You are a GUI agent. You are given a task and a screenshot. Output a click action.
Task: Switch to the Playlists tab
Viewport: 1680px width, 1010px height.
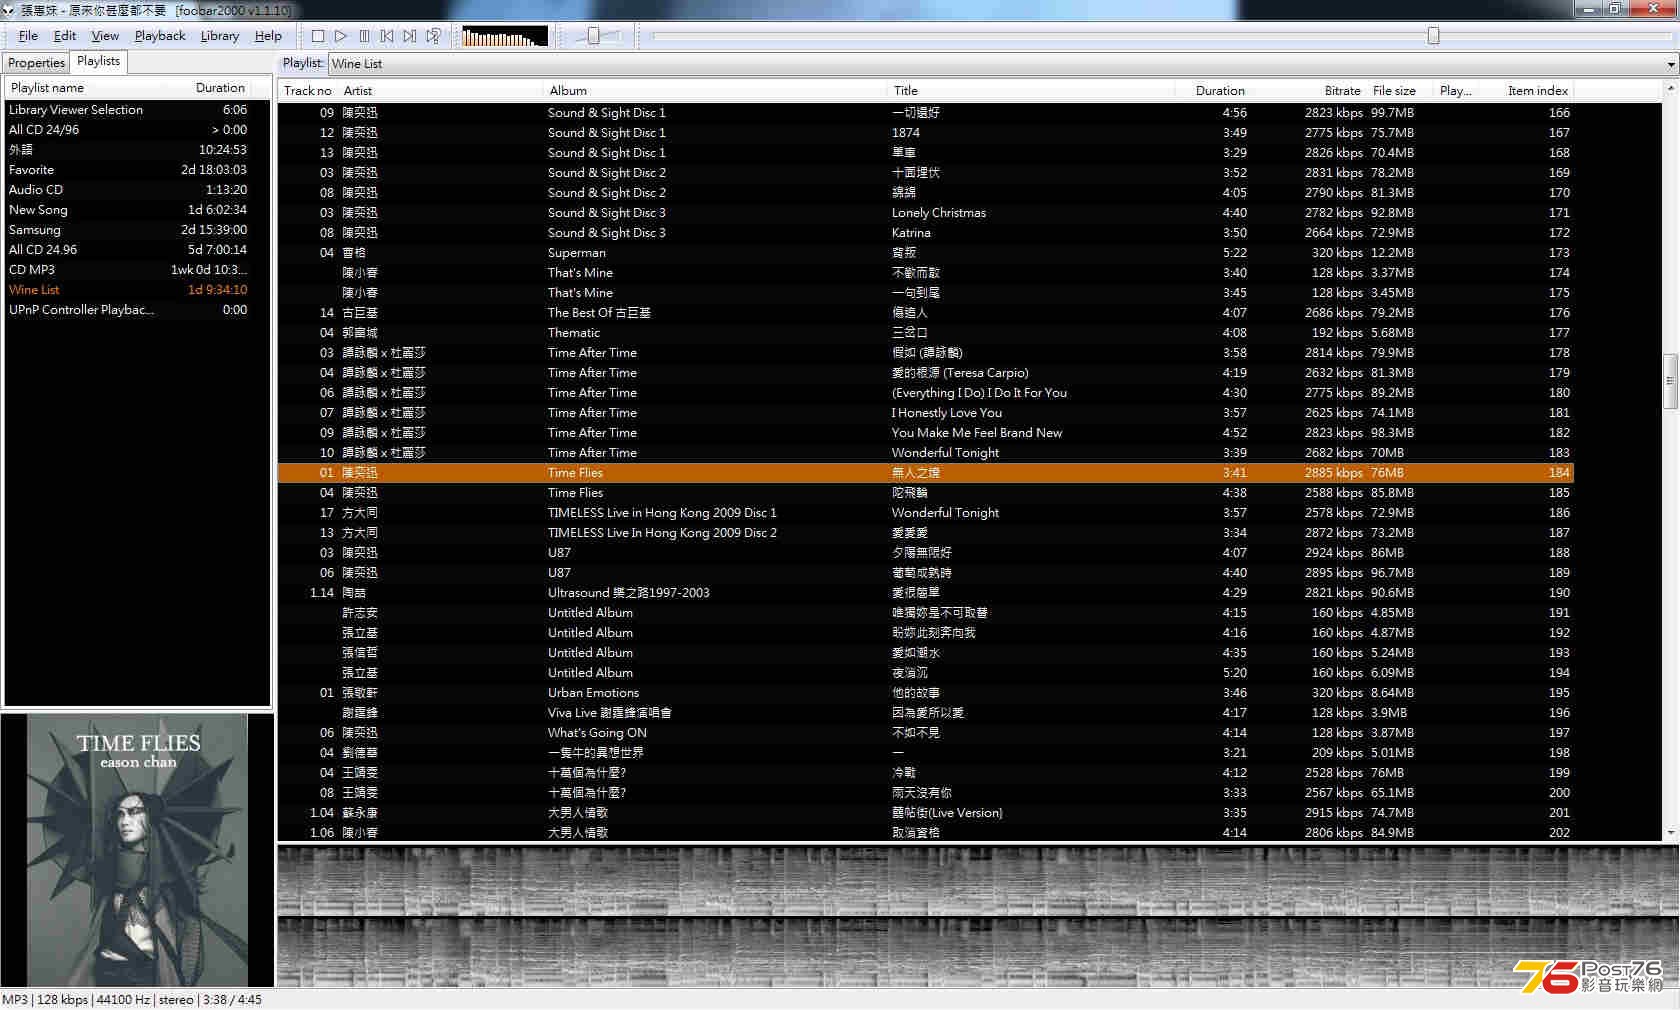coord(98,61)
